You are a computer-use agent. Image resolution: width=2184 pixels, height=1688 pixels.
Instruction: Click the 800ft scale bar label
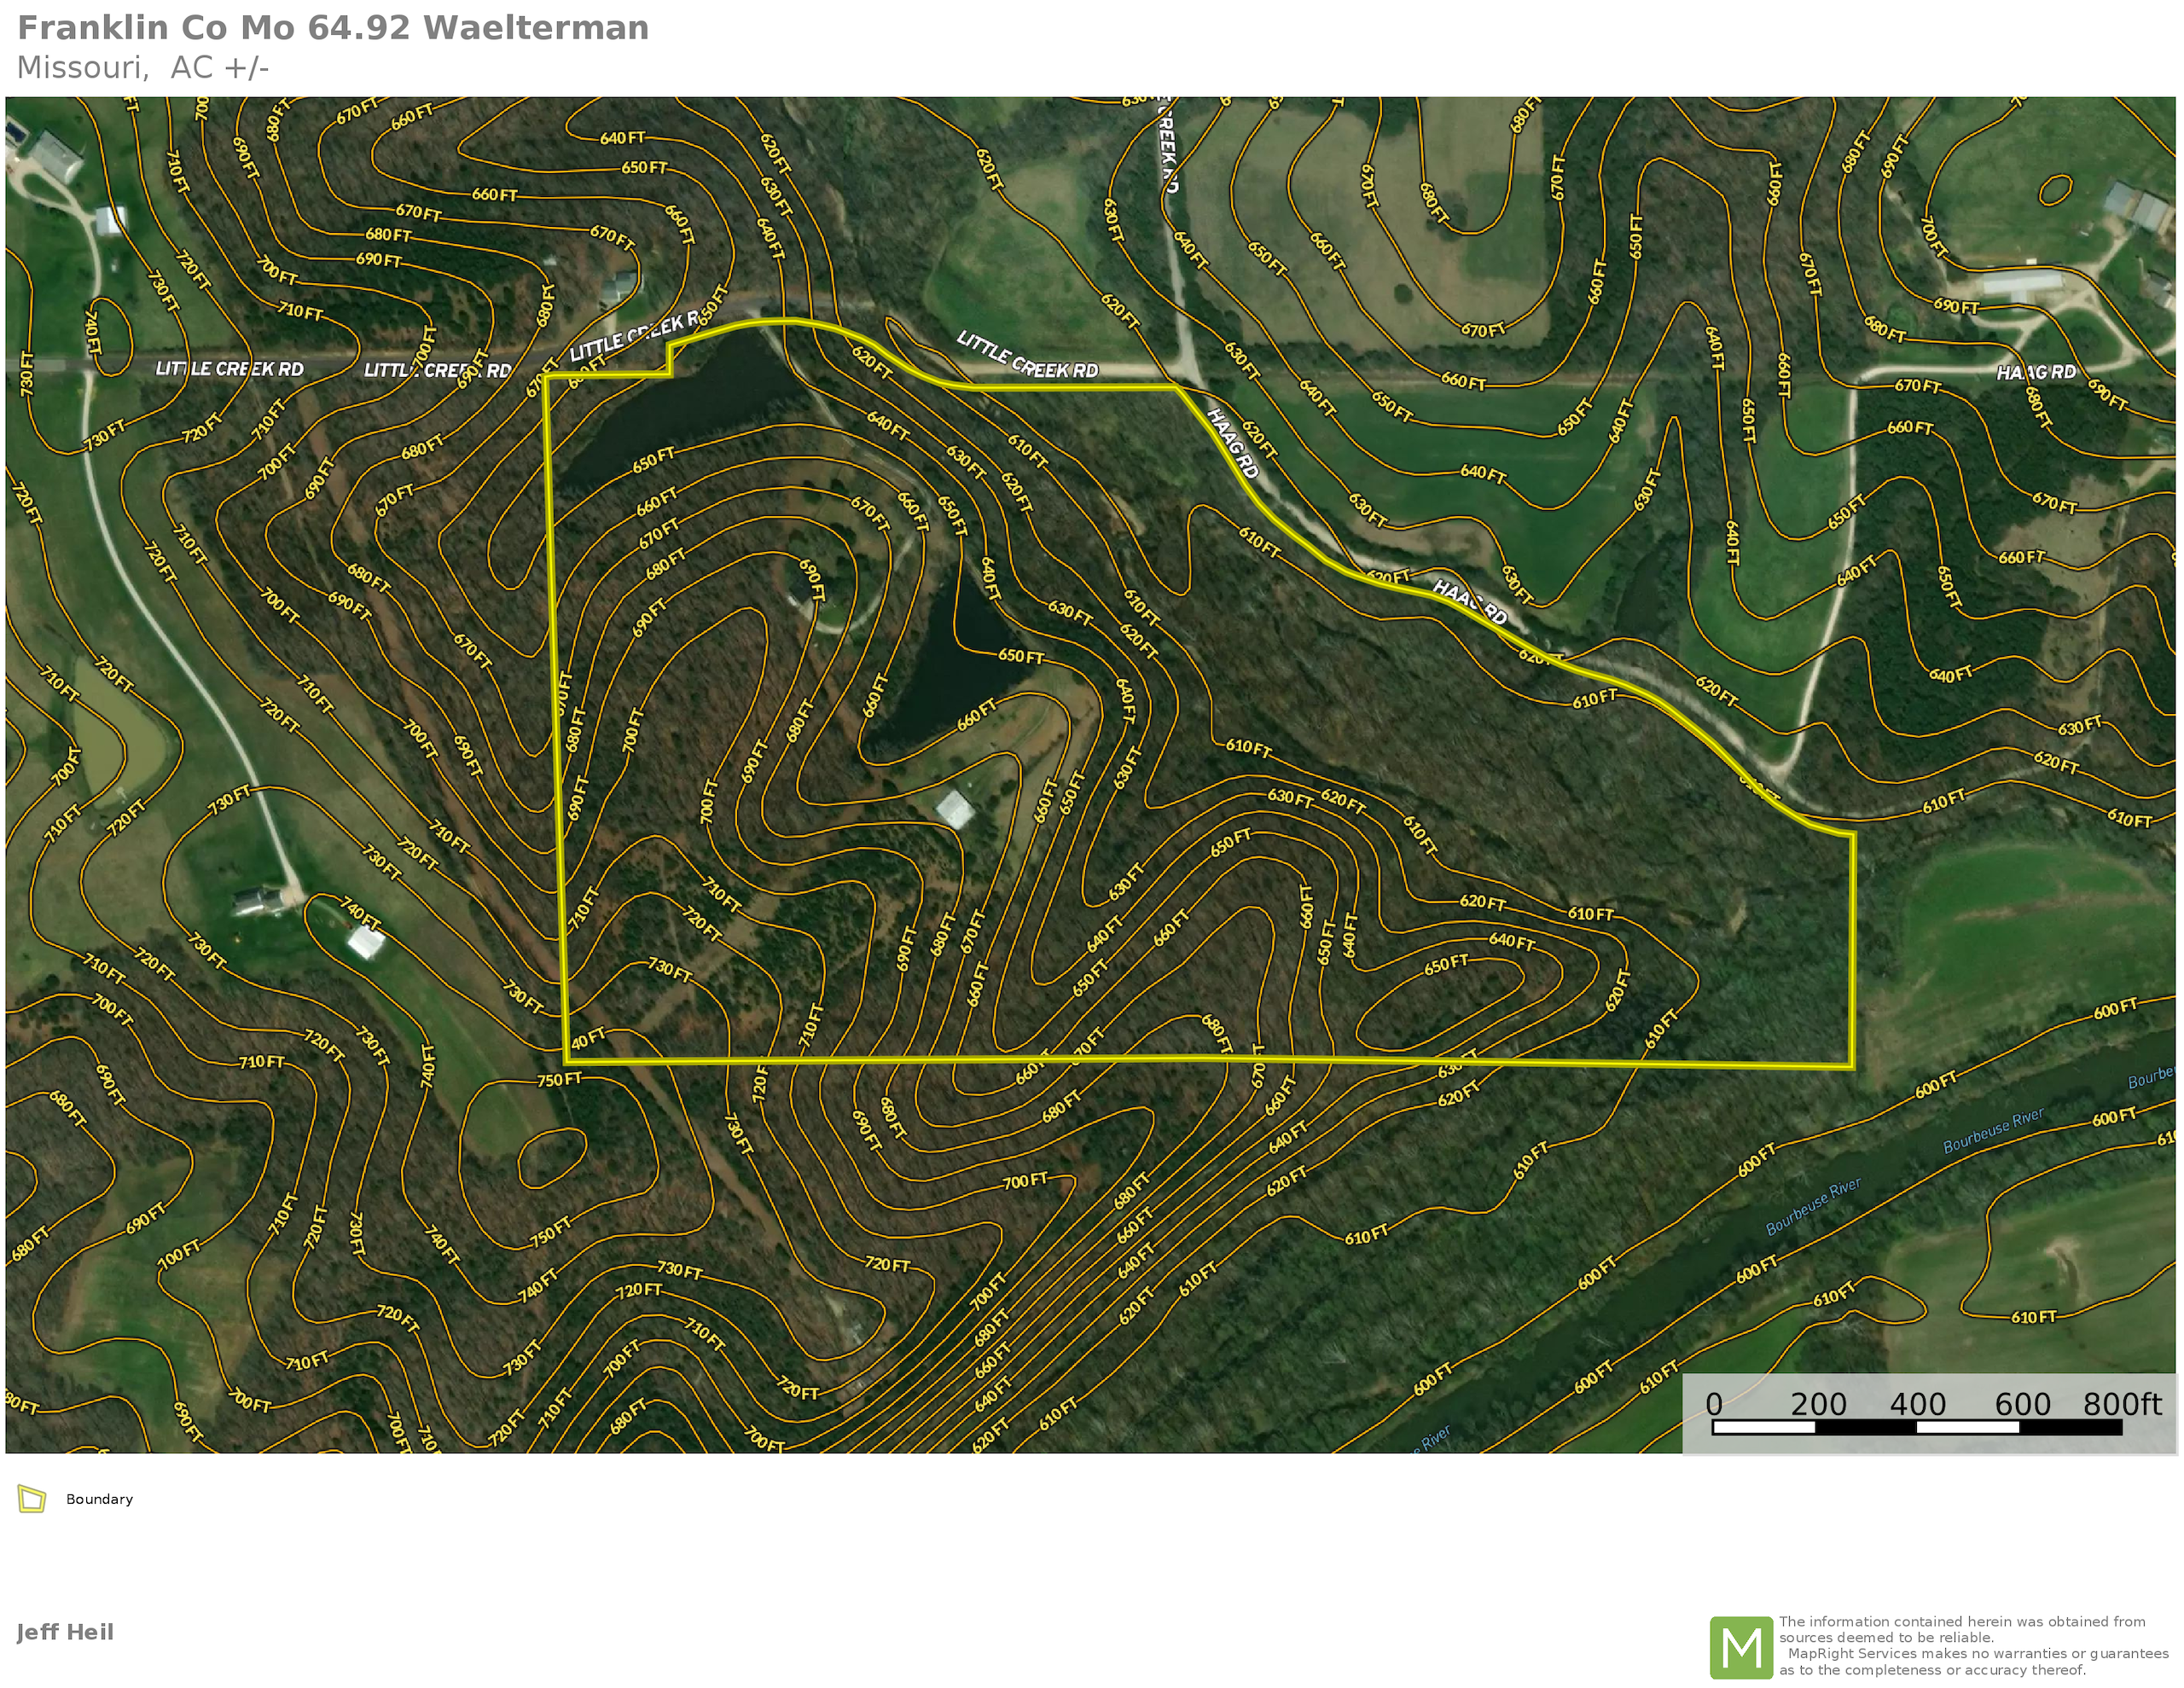point(2122,1404)
